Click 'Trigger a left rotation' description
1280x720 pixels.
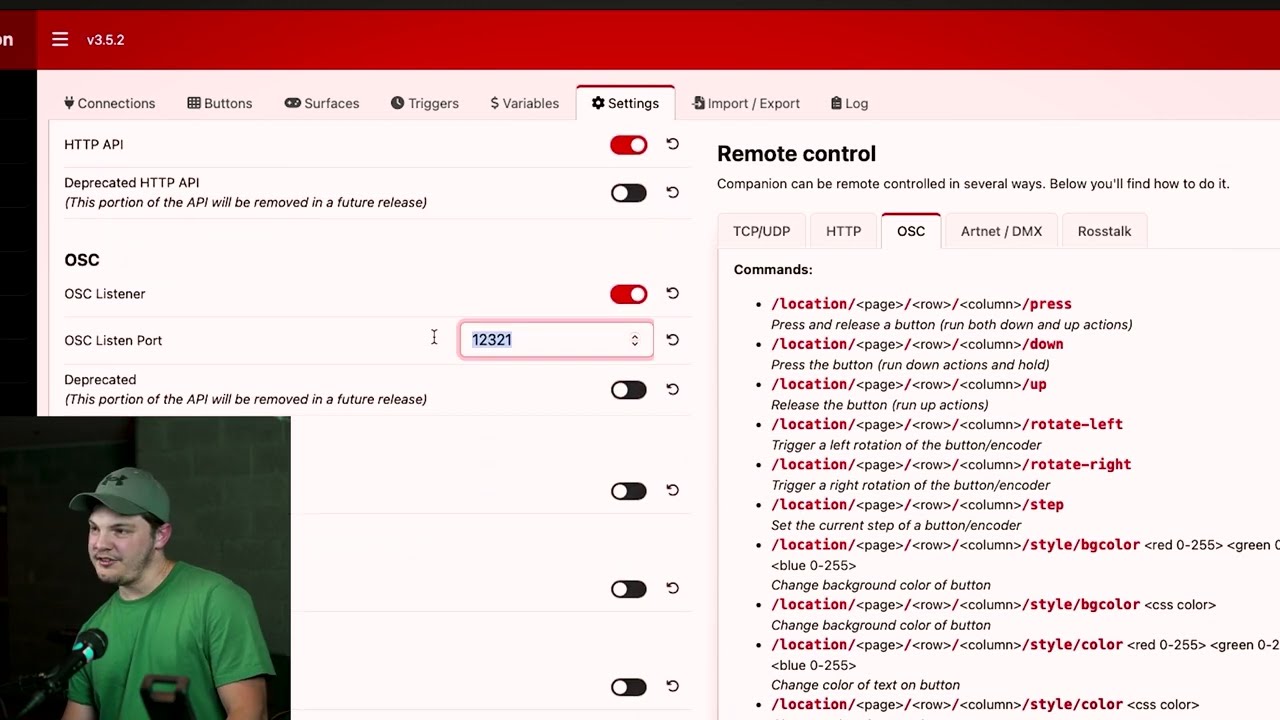click(x=906, y=445)
